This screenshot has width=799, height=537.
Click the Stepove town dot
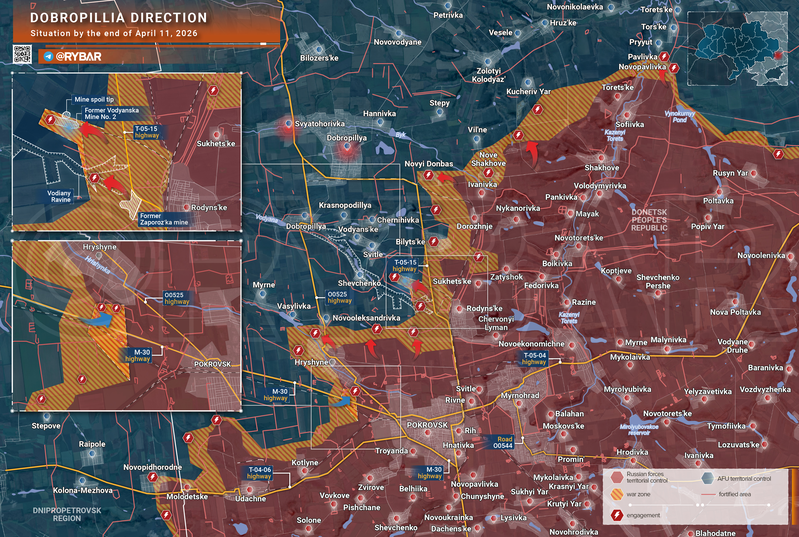pos(46,417)
